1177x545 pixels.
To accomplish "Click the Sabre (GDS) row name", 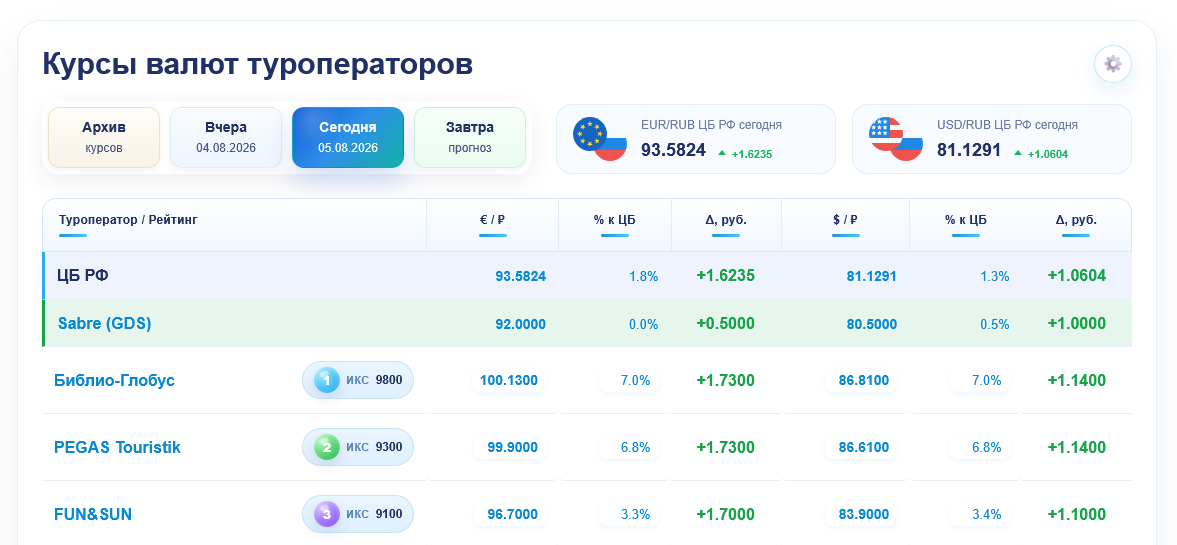I will click(104, 324).
